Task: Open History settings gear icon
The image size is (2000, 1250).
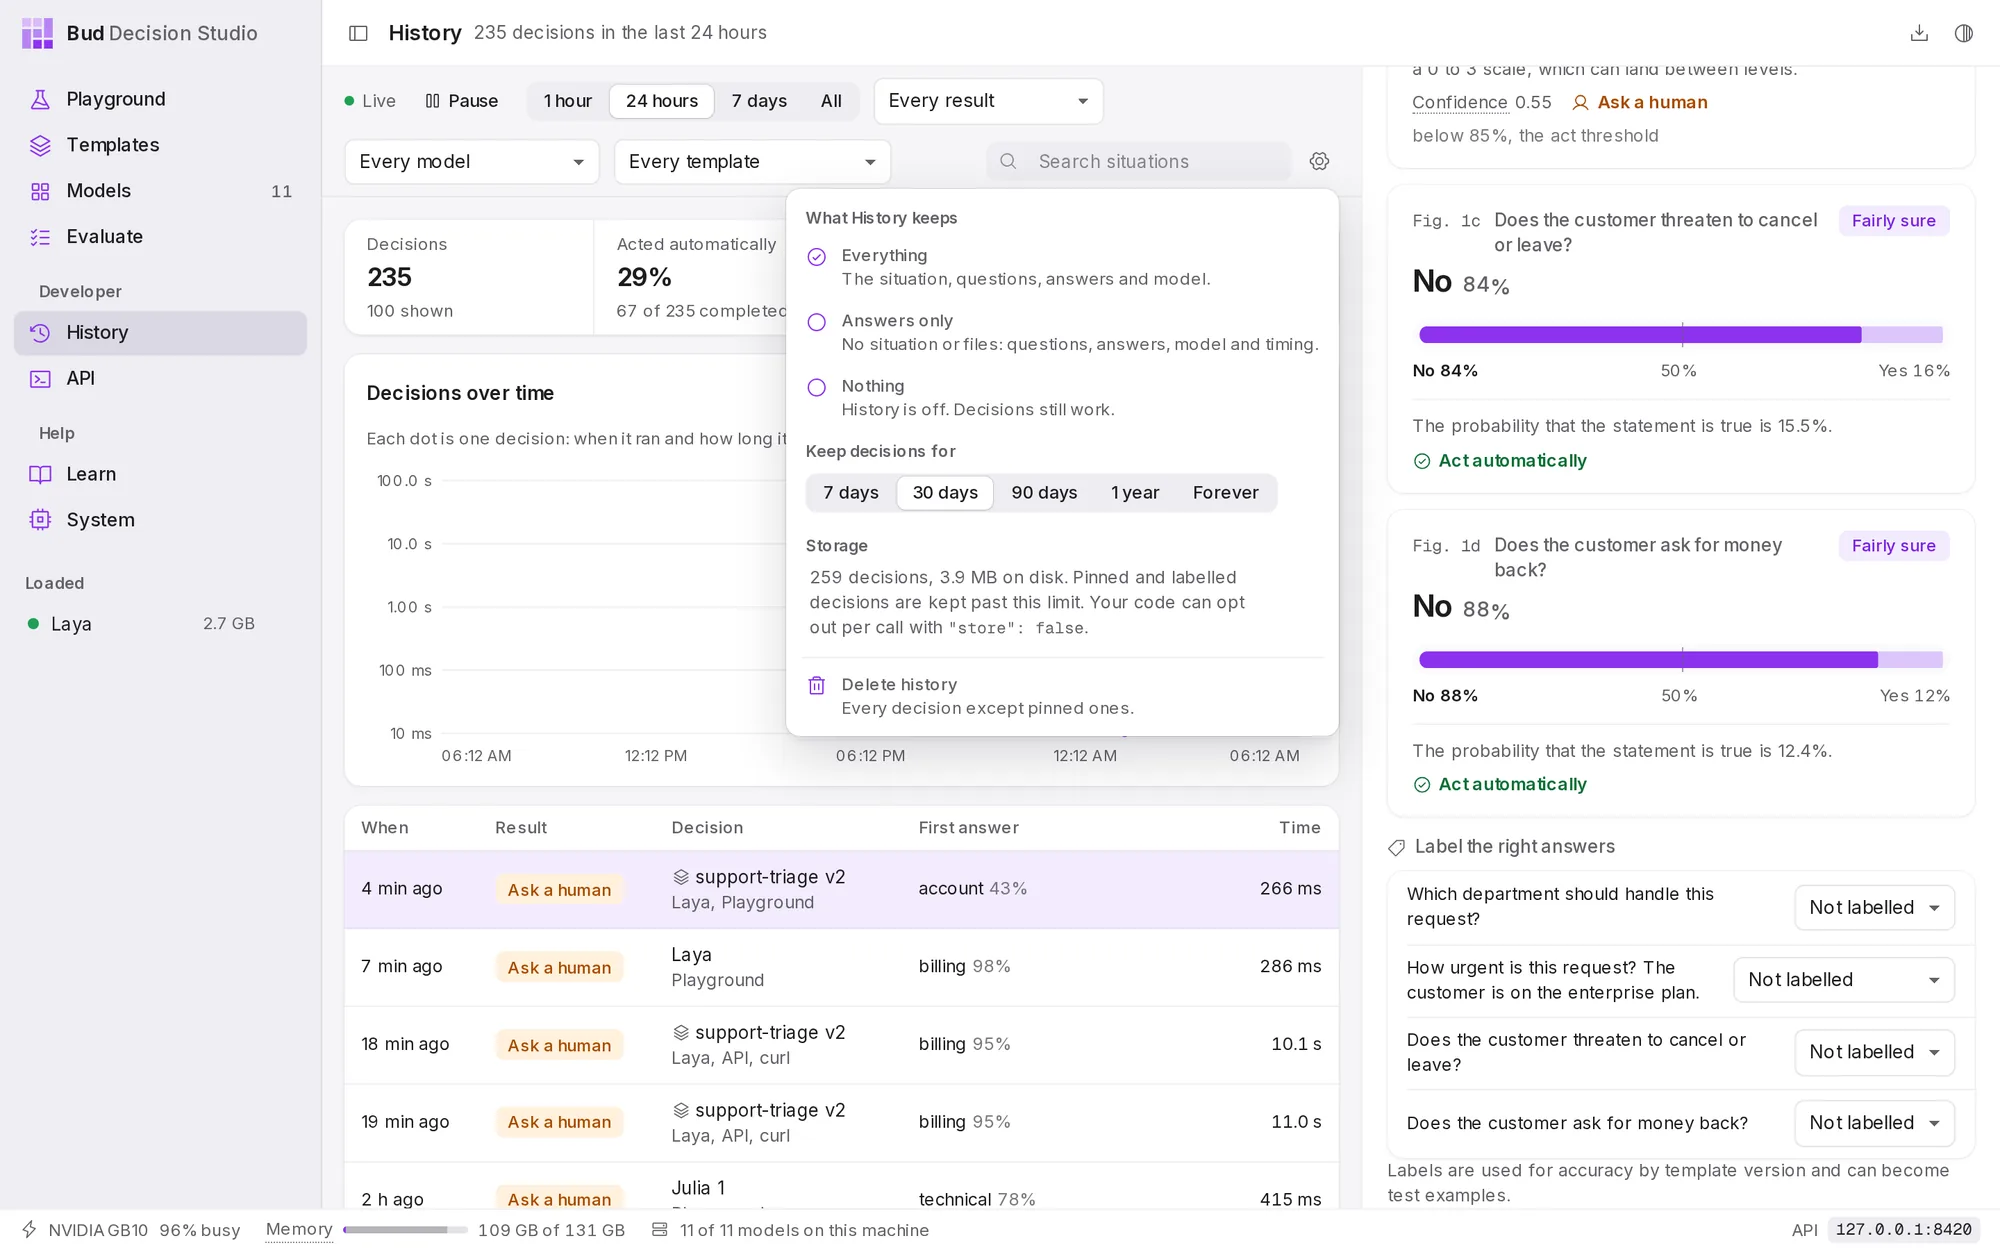Action: click(1319, 161)
